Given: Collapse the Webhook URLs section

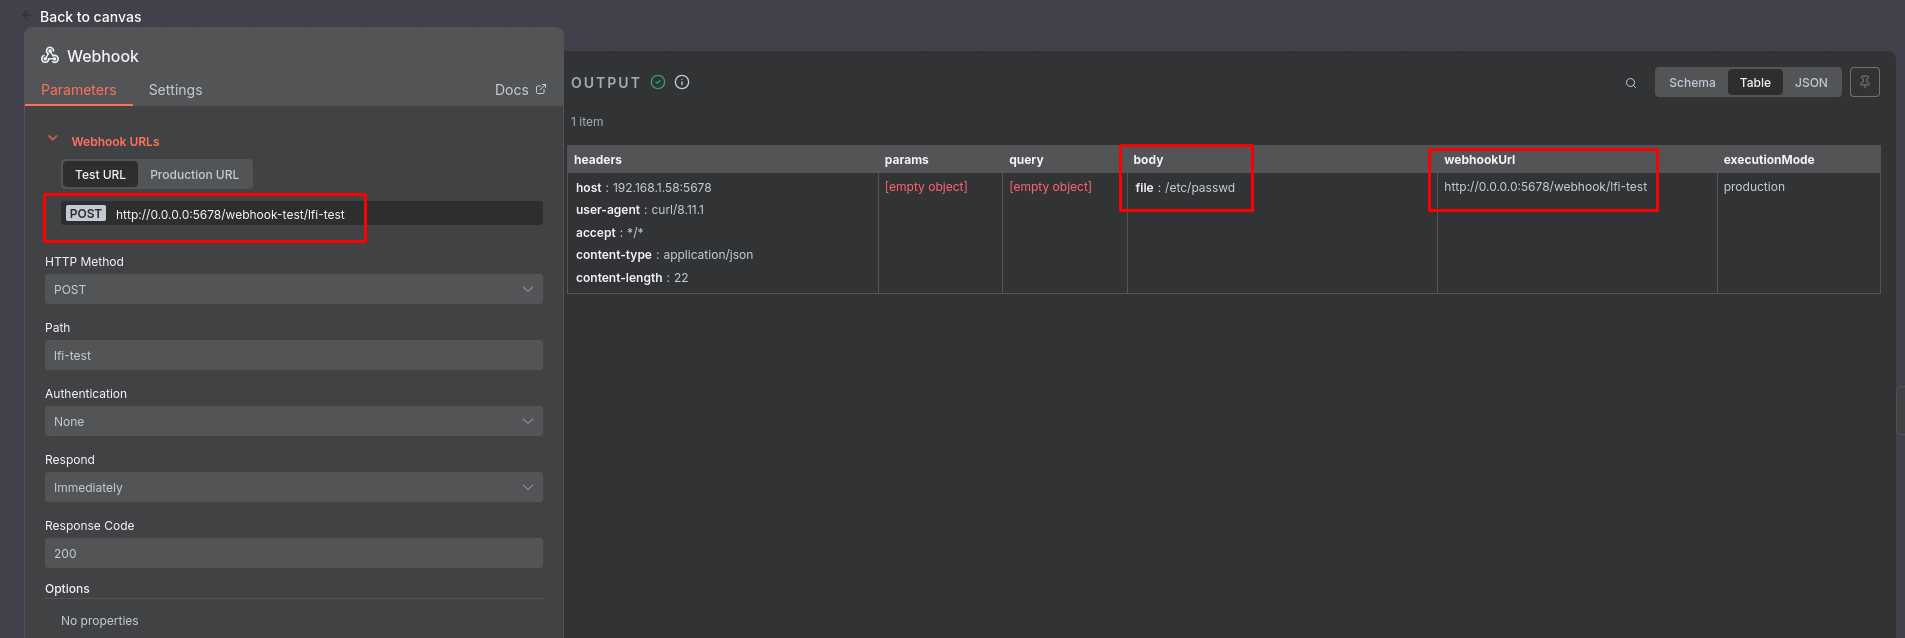Looking at the screenshot, I should [x=53, y=140].
